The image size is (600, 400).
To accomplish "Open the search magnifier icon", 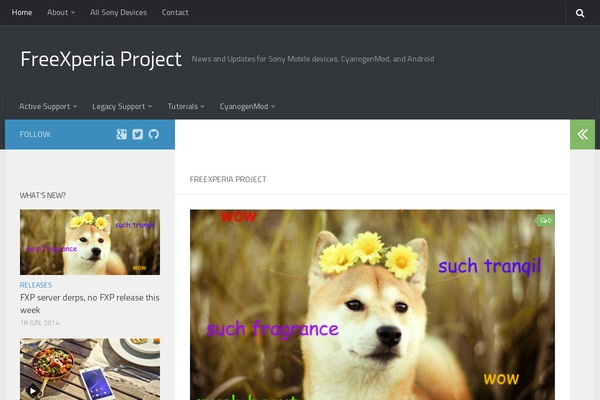I will (x=580, y=13).
